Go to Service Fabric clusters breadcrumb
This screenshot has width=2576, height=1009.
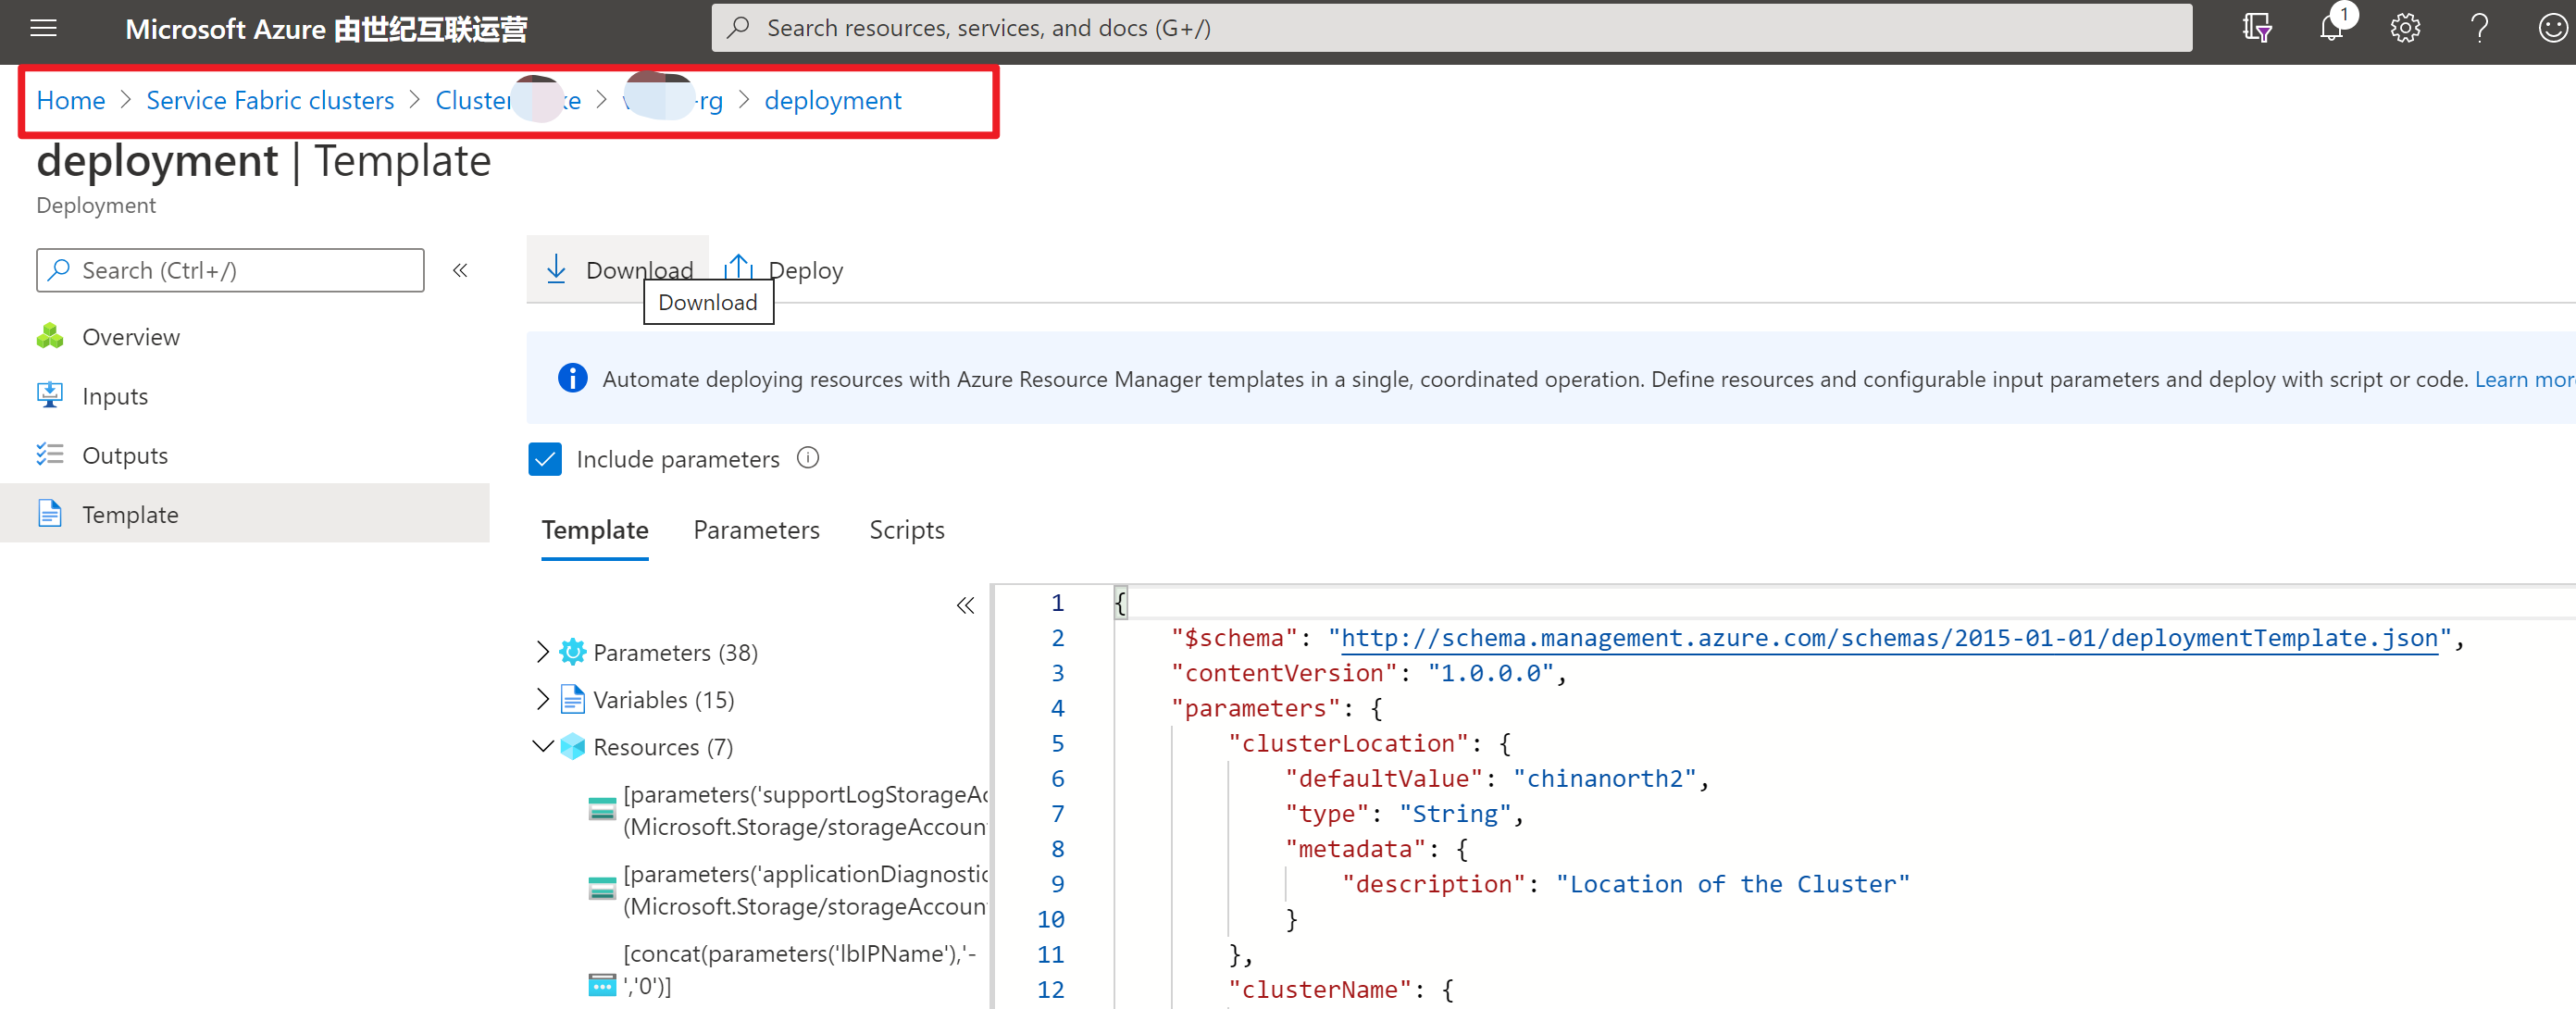point(270,100)
